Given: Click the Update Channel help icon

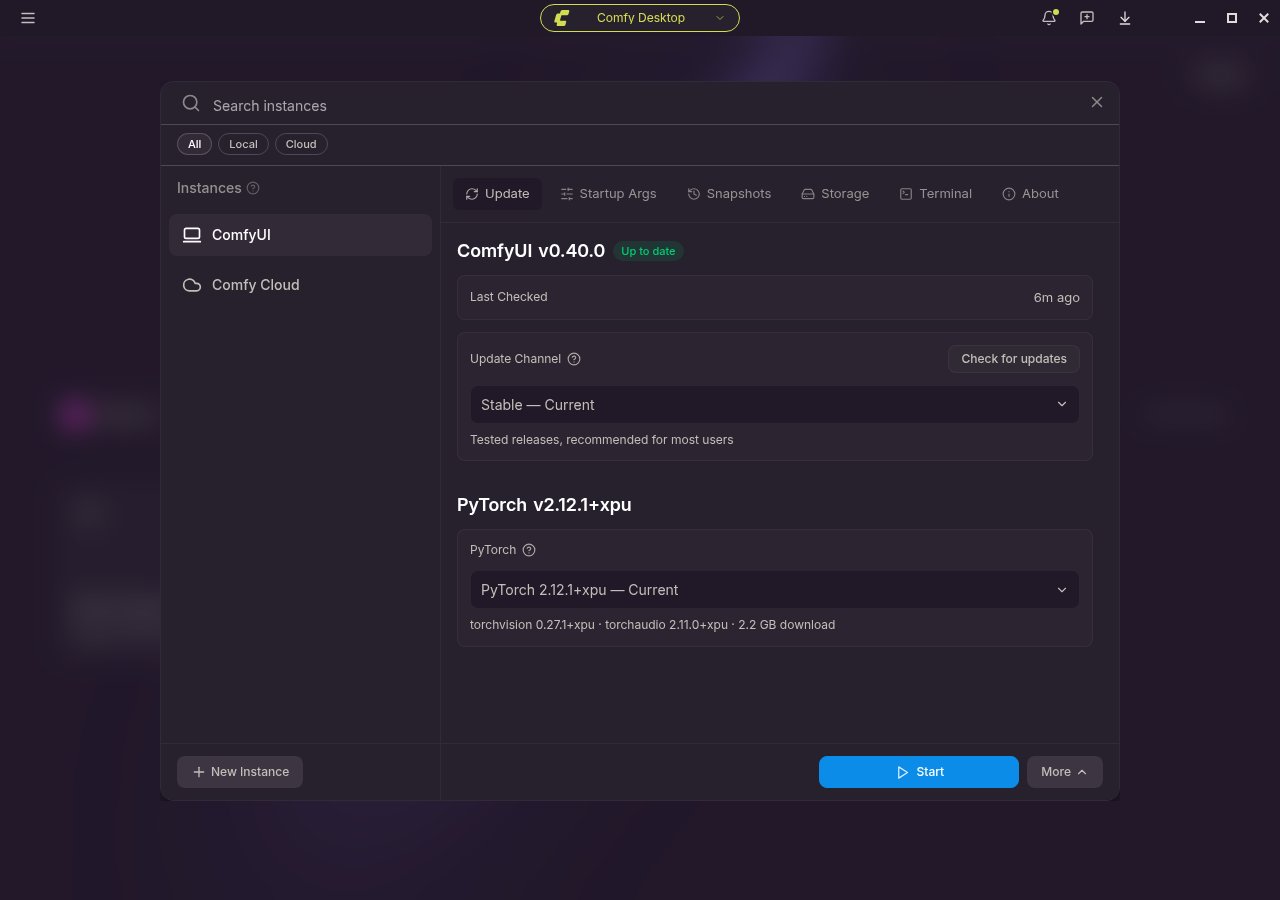Looking at the screenshot, I should [574, 359].
